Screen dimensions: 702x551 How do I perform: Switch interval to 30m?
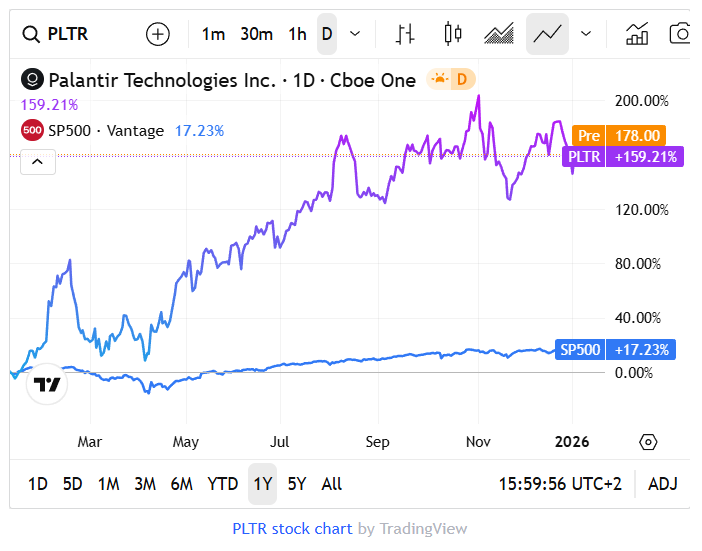click(256, 34)
